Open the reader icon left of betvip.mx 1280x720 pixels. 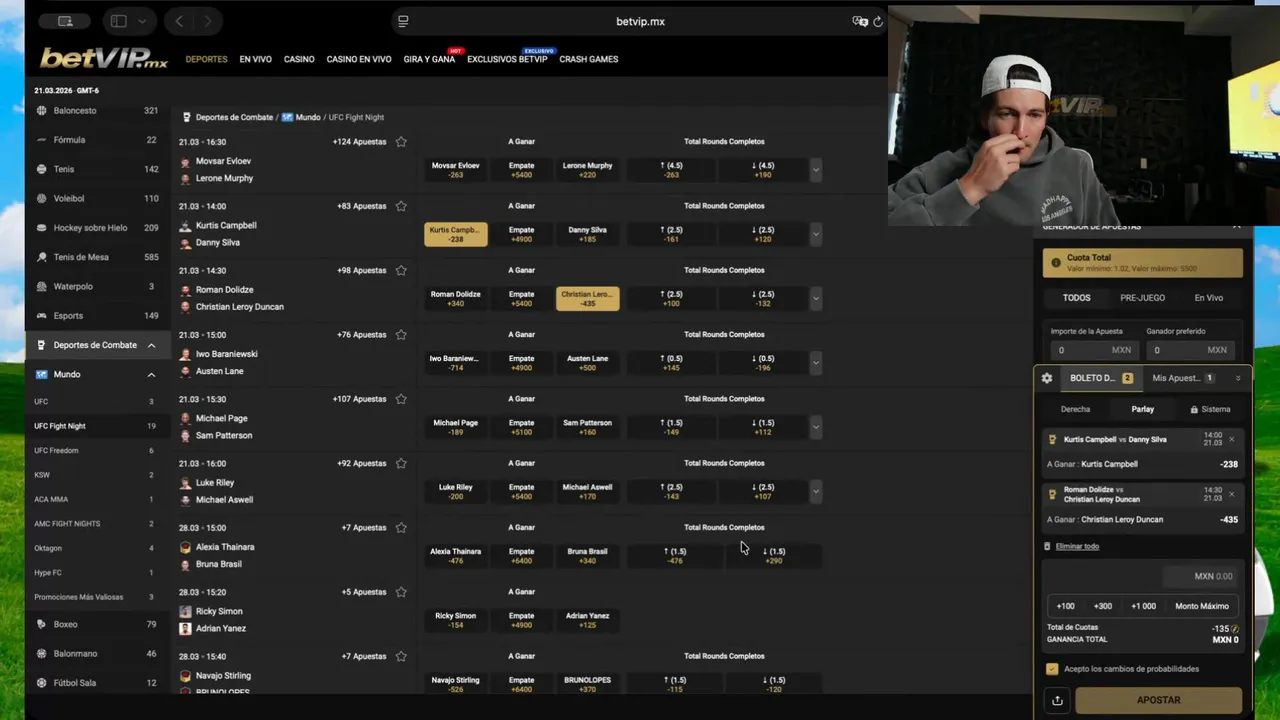[x=403, y=21]
